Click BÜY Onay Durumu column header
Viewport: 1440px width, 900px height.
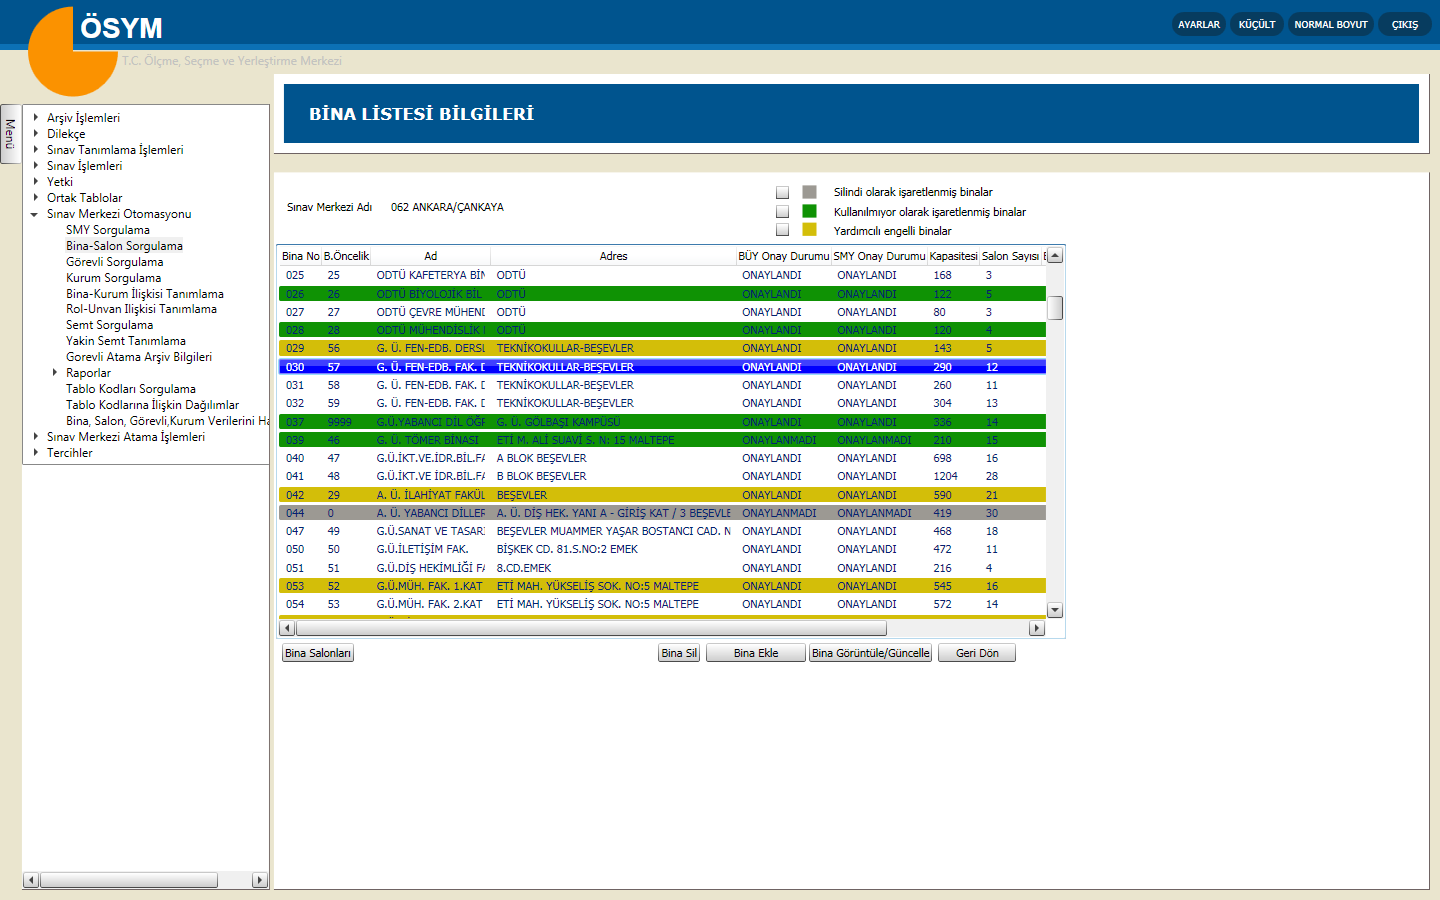783,256
